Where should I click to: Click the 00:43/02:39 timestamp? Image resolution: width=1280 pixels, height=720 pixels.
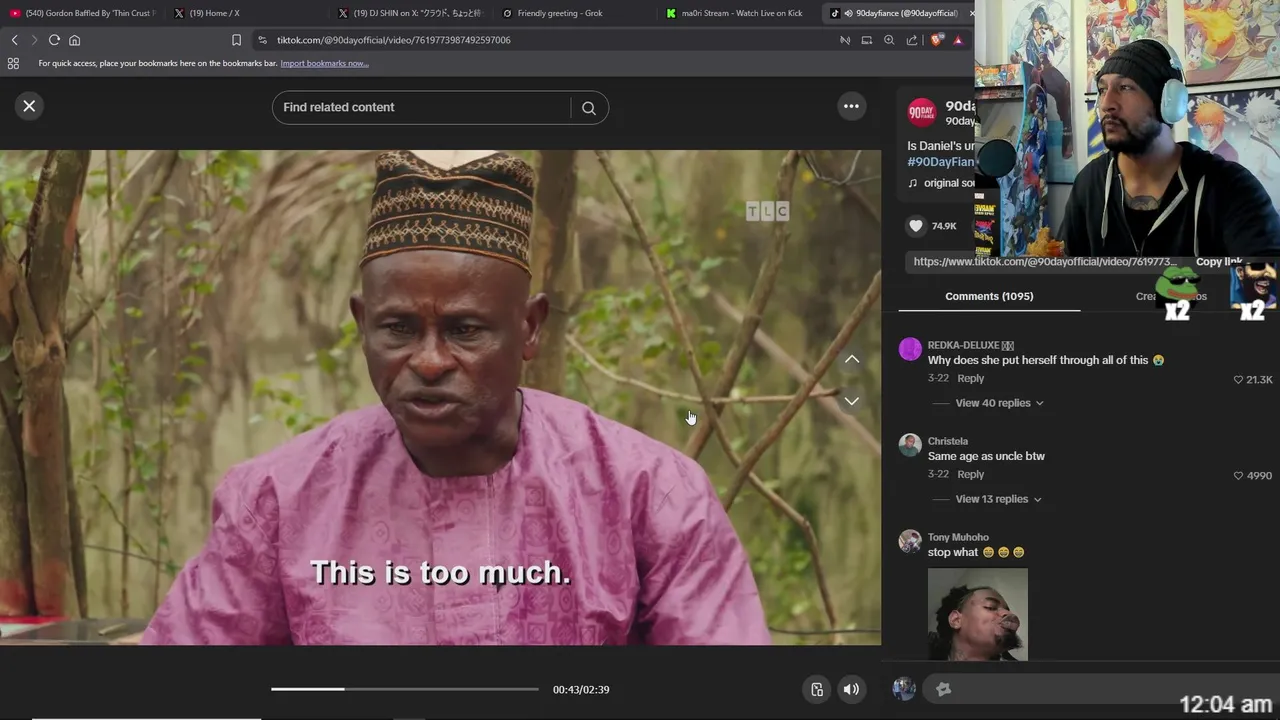click(x=581, y=690)
